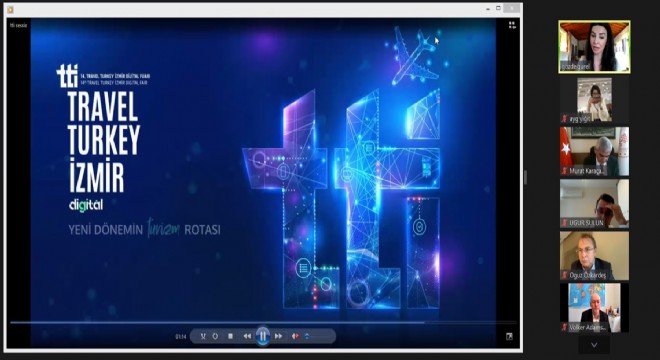Click the fast-forward next button
The width and height of the screenshot is (660, 360).
coord(278,336)
